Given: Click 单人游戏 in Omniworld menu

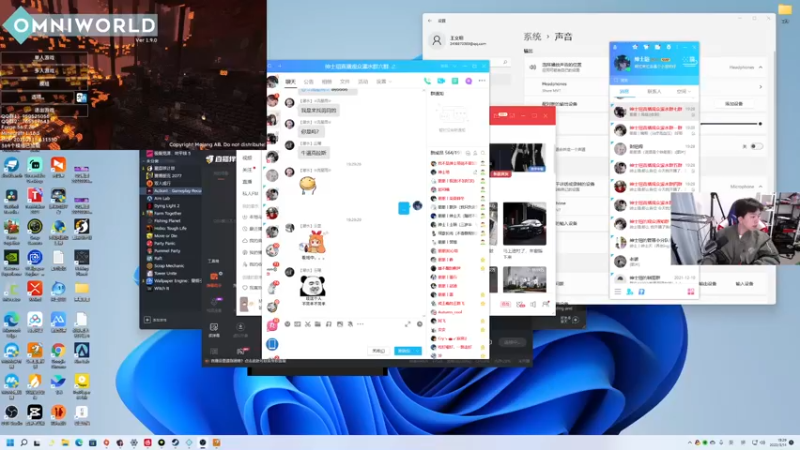Looking at the screenshot, I should [x=44, y=58].
